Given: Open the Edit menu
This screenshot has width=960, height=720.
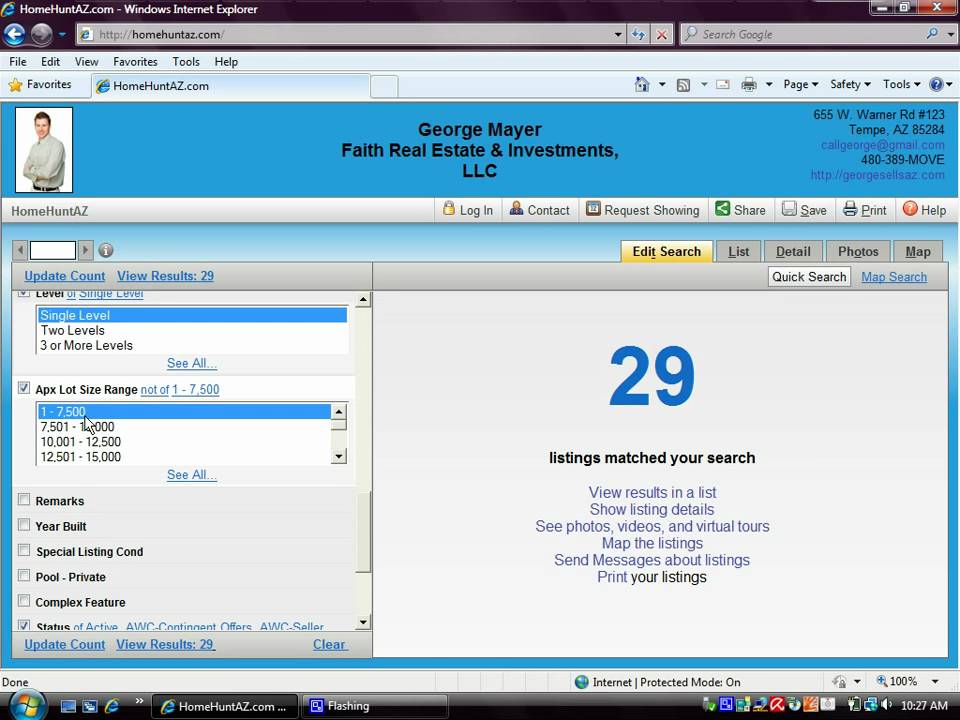Looking at the screenshot, I should 50,61.
